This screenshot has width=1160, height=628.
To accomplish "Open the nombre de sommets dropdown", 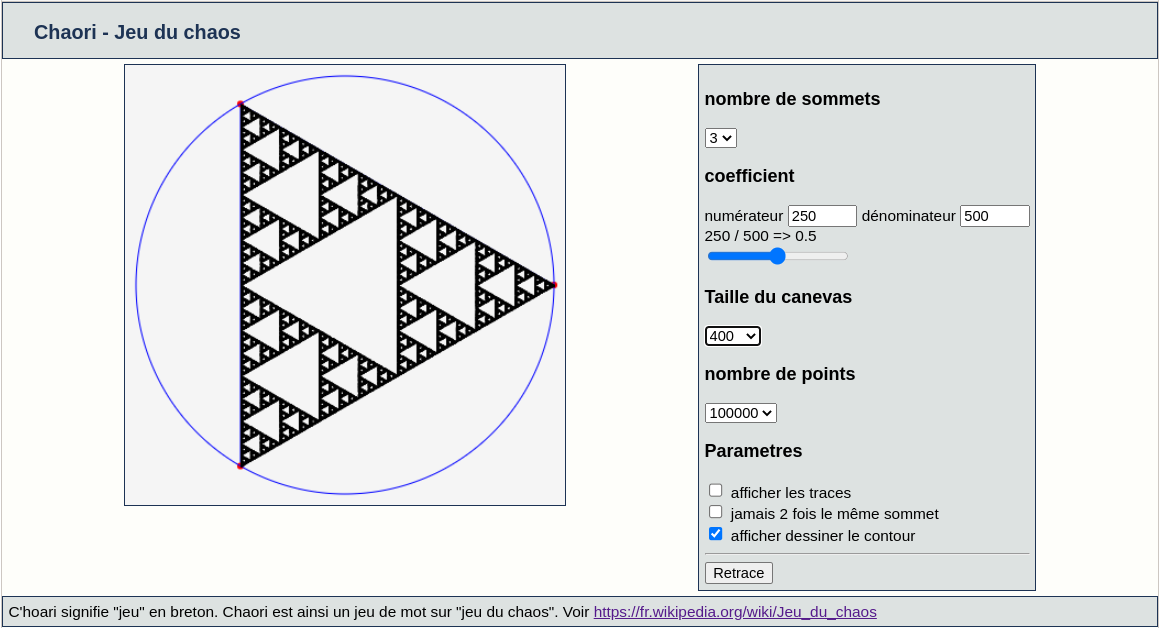I will (x=720, y=138).
